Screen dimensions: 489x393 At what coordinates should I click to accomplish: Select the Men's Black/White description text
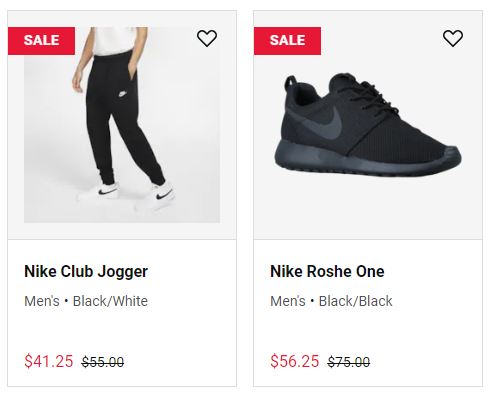tap(86, 301)
